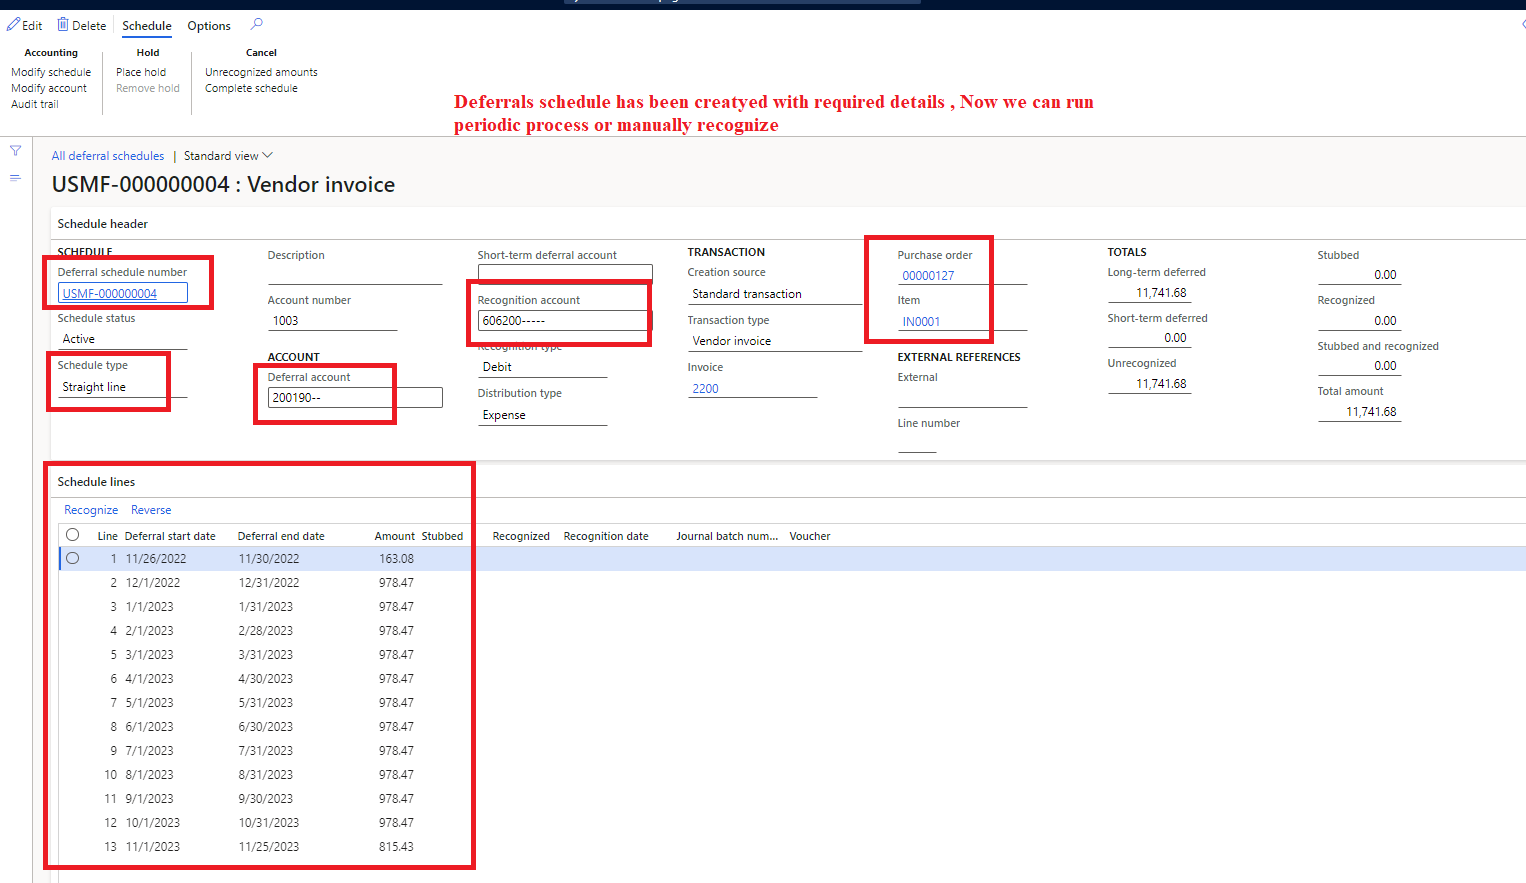Click Unrecognized amounts action

tap(260, 71)
